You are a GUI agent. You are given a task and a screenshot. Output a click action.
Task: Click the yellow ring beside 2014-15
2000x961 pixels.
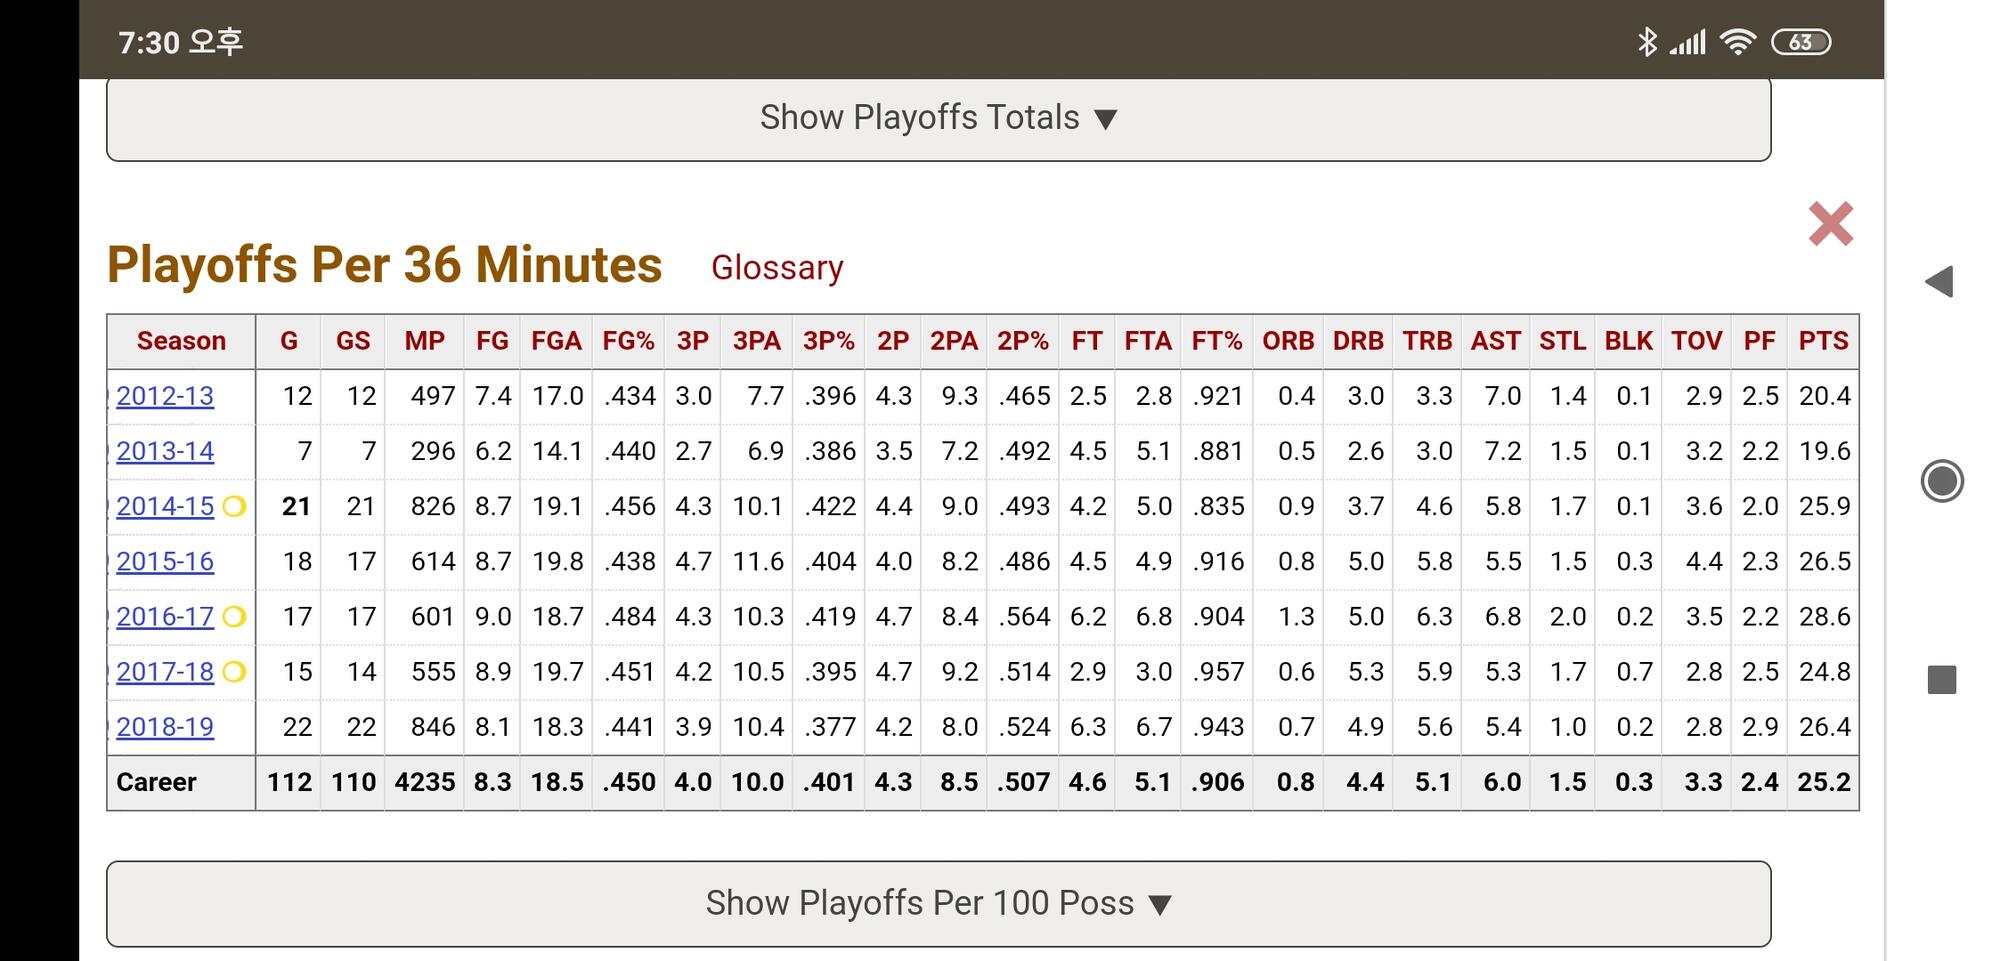point(234,507)
